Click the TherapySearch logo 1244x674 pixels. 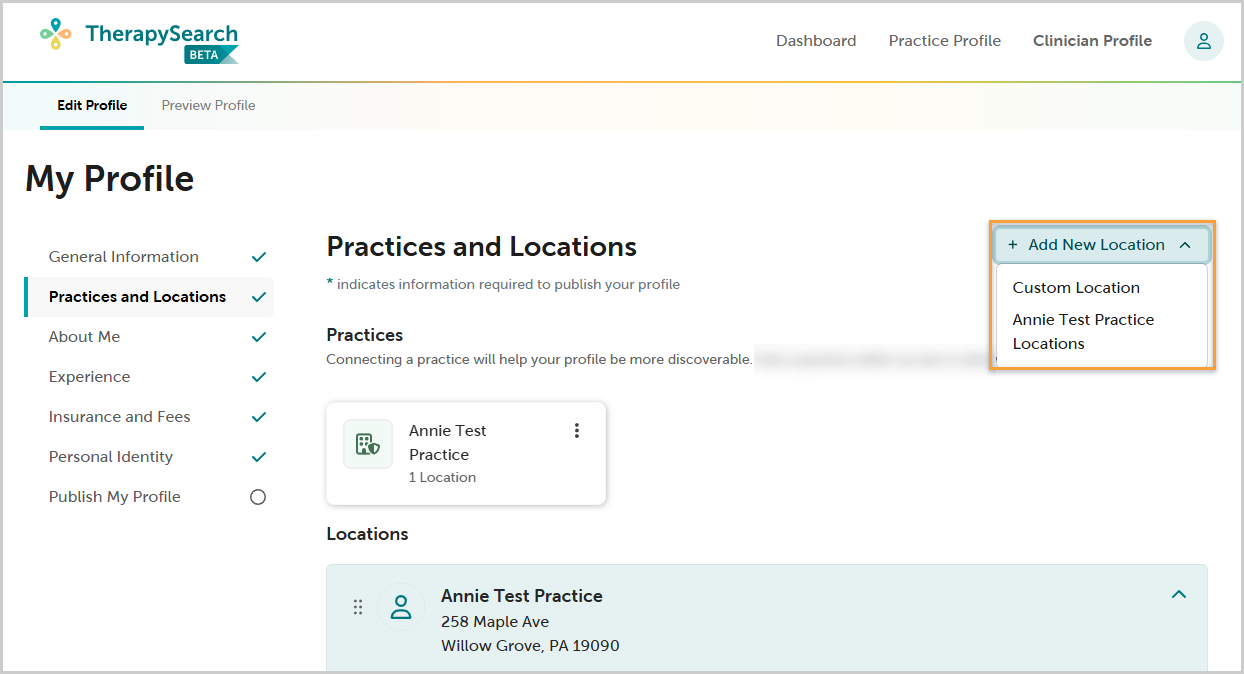(139, 40)
